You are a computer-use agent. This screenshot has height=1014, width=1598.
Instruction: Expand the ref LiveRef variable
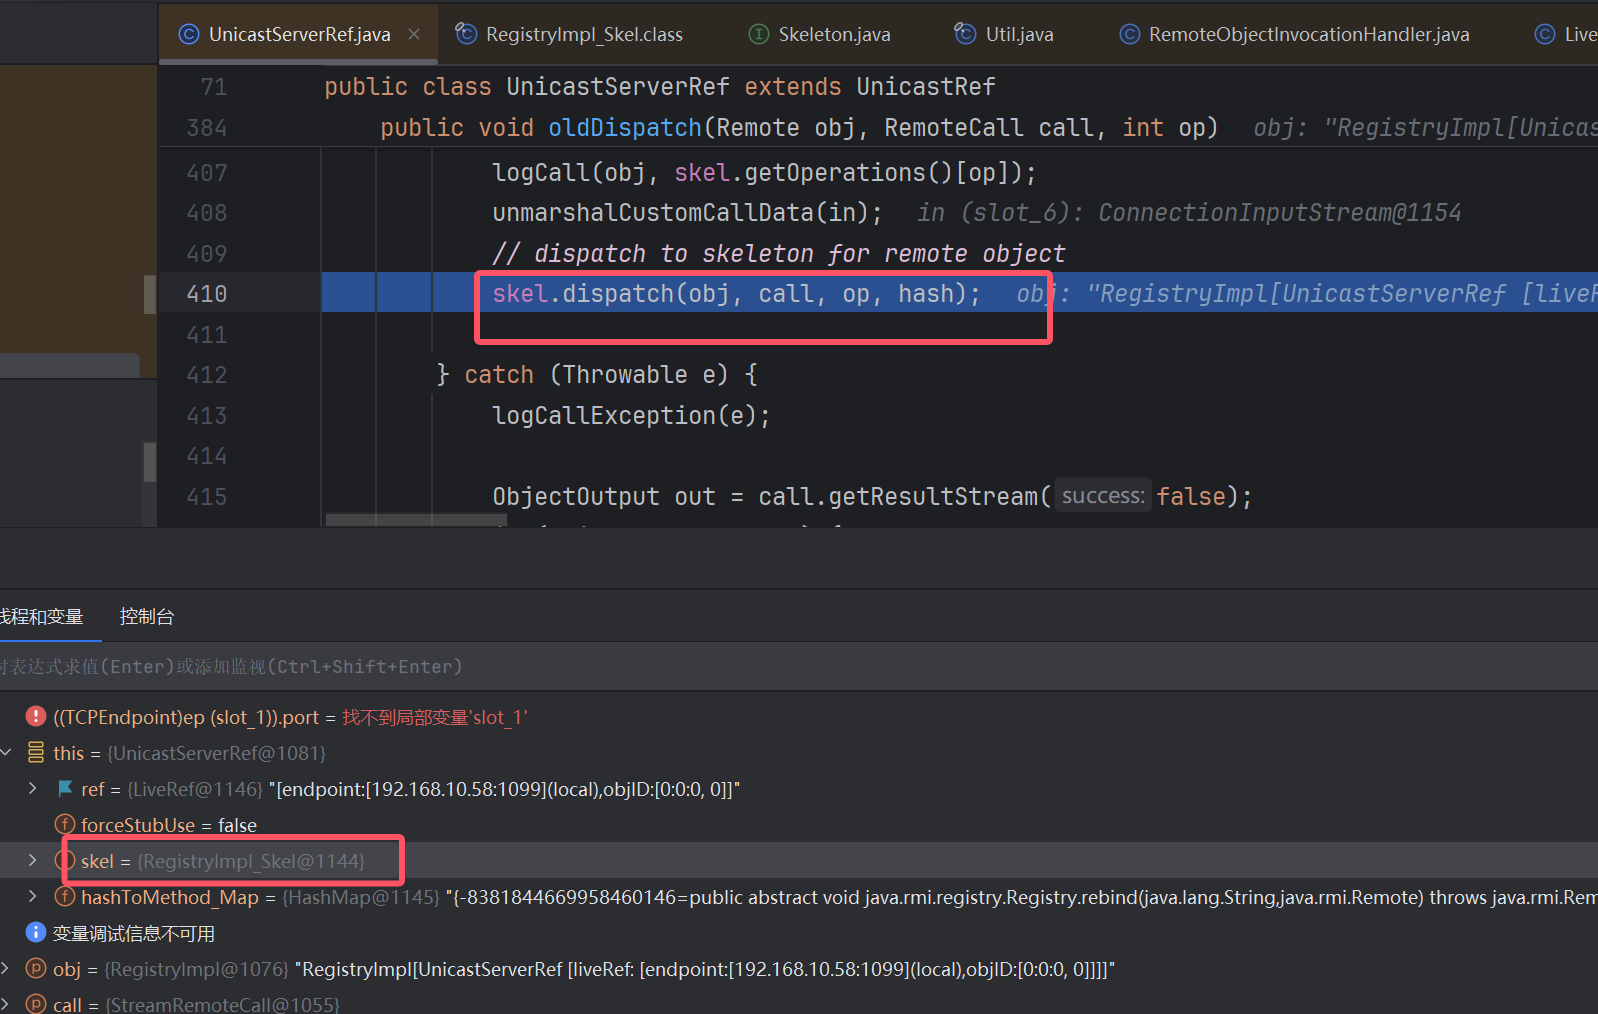pos(32,789)
